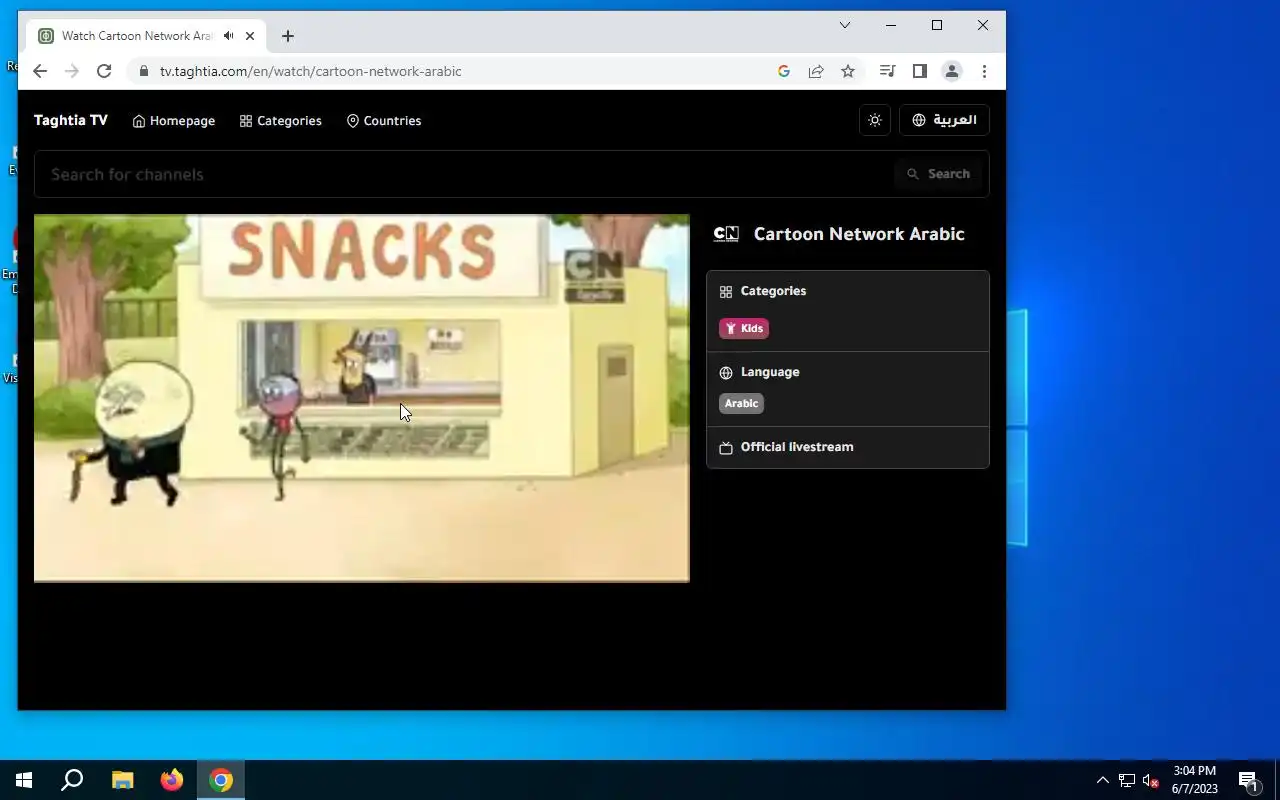Click the Official livestream label
This screenshot has height=800, width=1280.
tap(797, 447)
